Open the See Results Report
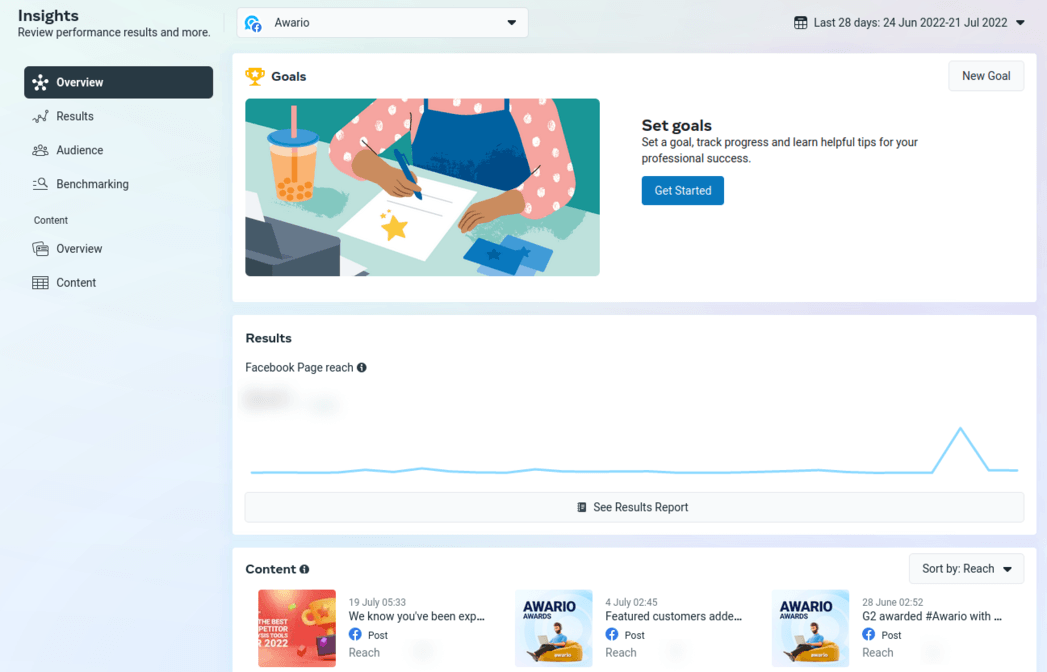 point(634,507)
